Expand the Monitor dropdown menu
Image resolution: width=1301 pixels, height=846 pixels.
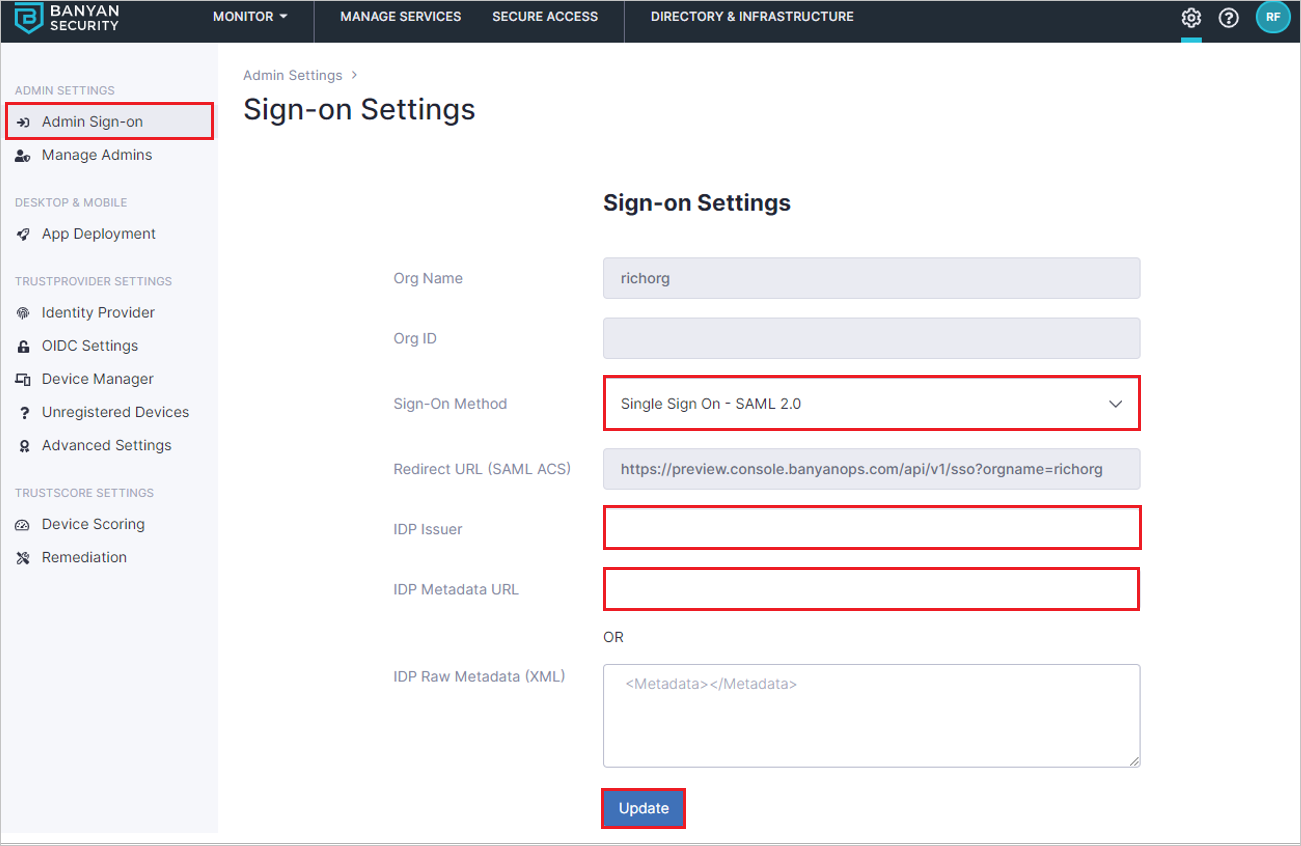coord(249,16)
